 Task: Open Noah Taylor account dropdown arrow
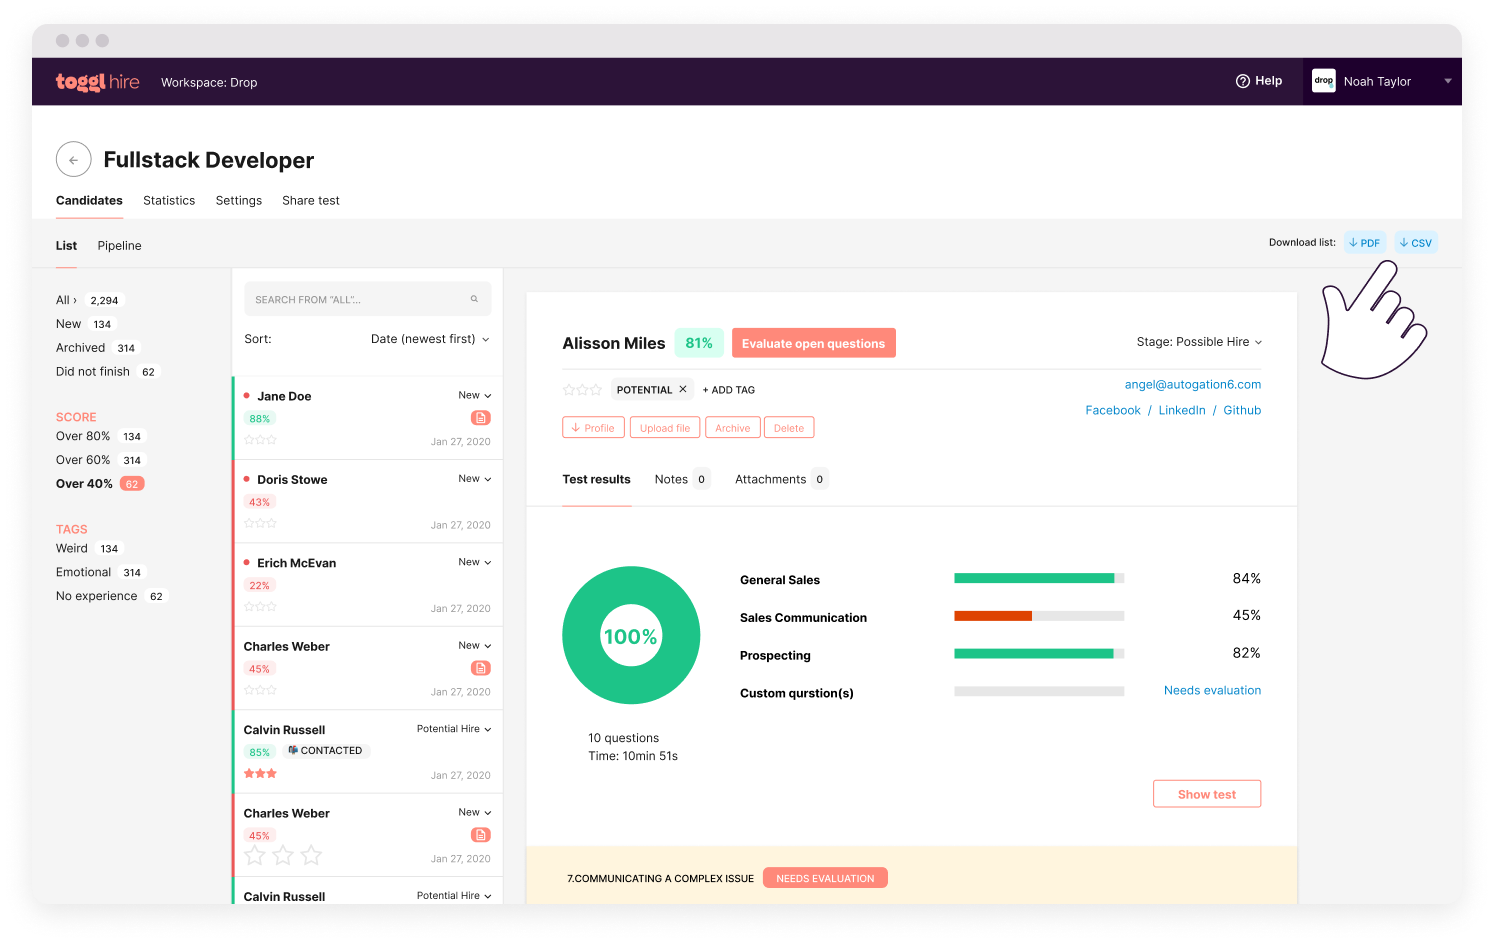pyautogui.click(x=1447, y=81)
